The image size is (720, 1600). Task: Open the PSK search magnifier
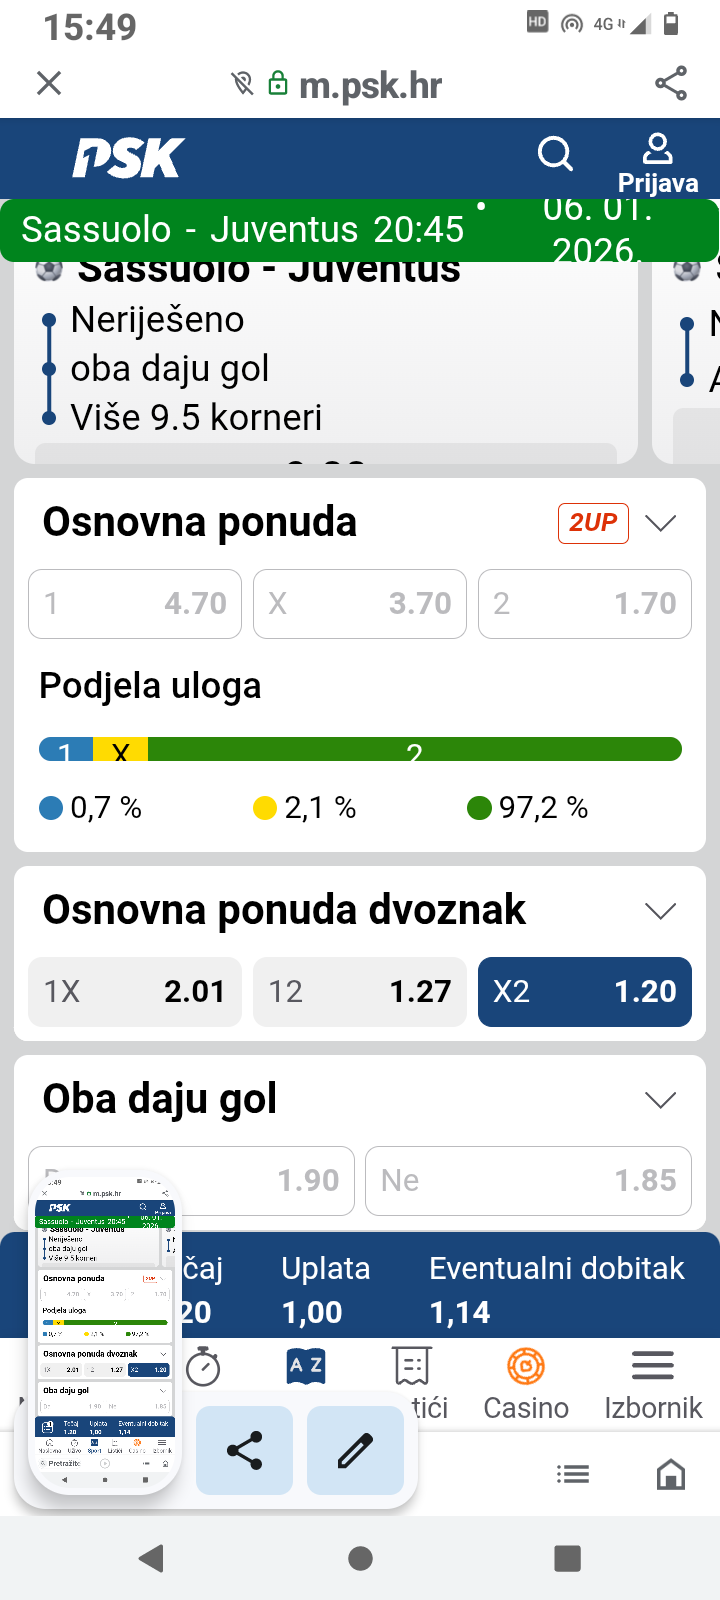[555, 154]
